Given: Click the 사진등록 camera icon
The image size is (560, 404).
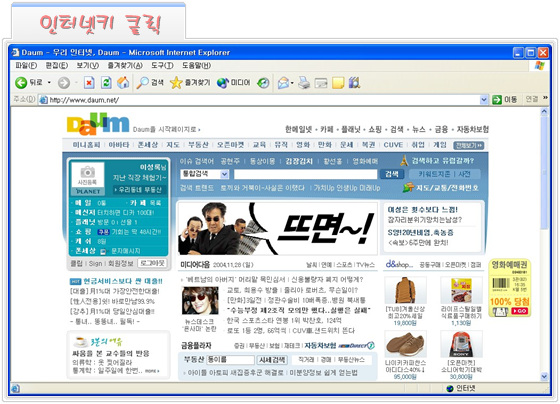Looking at the screenshot, I should [88, 174].
